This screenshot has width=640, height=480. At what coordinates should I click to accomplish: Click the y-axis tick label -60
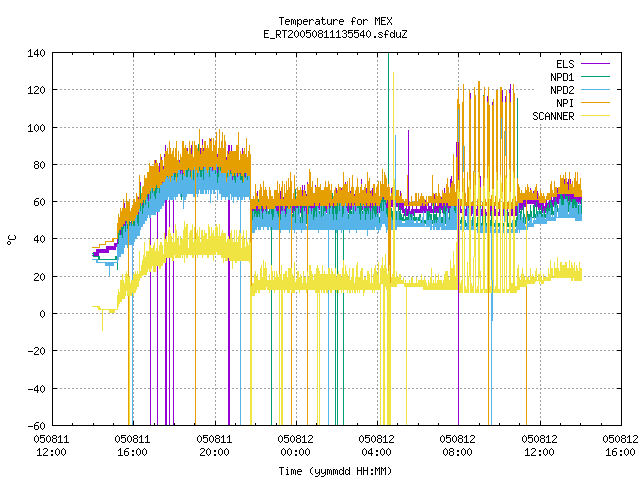(36, 426)
